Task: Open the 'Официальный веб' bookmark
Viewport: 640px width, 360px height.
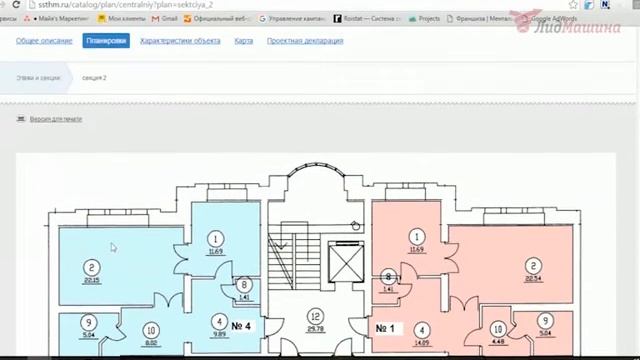Action: pos(217,19)
